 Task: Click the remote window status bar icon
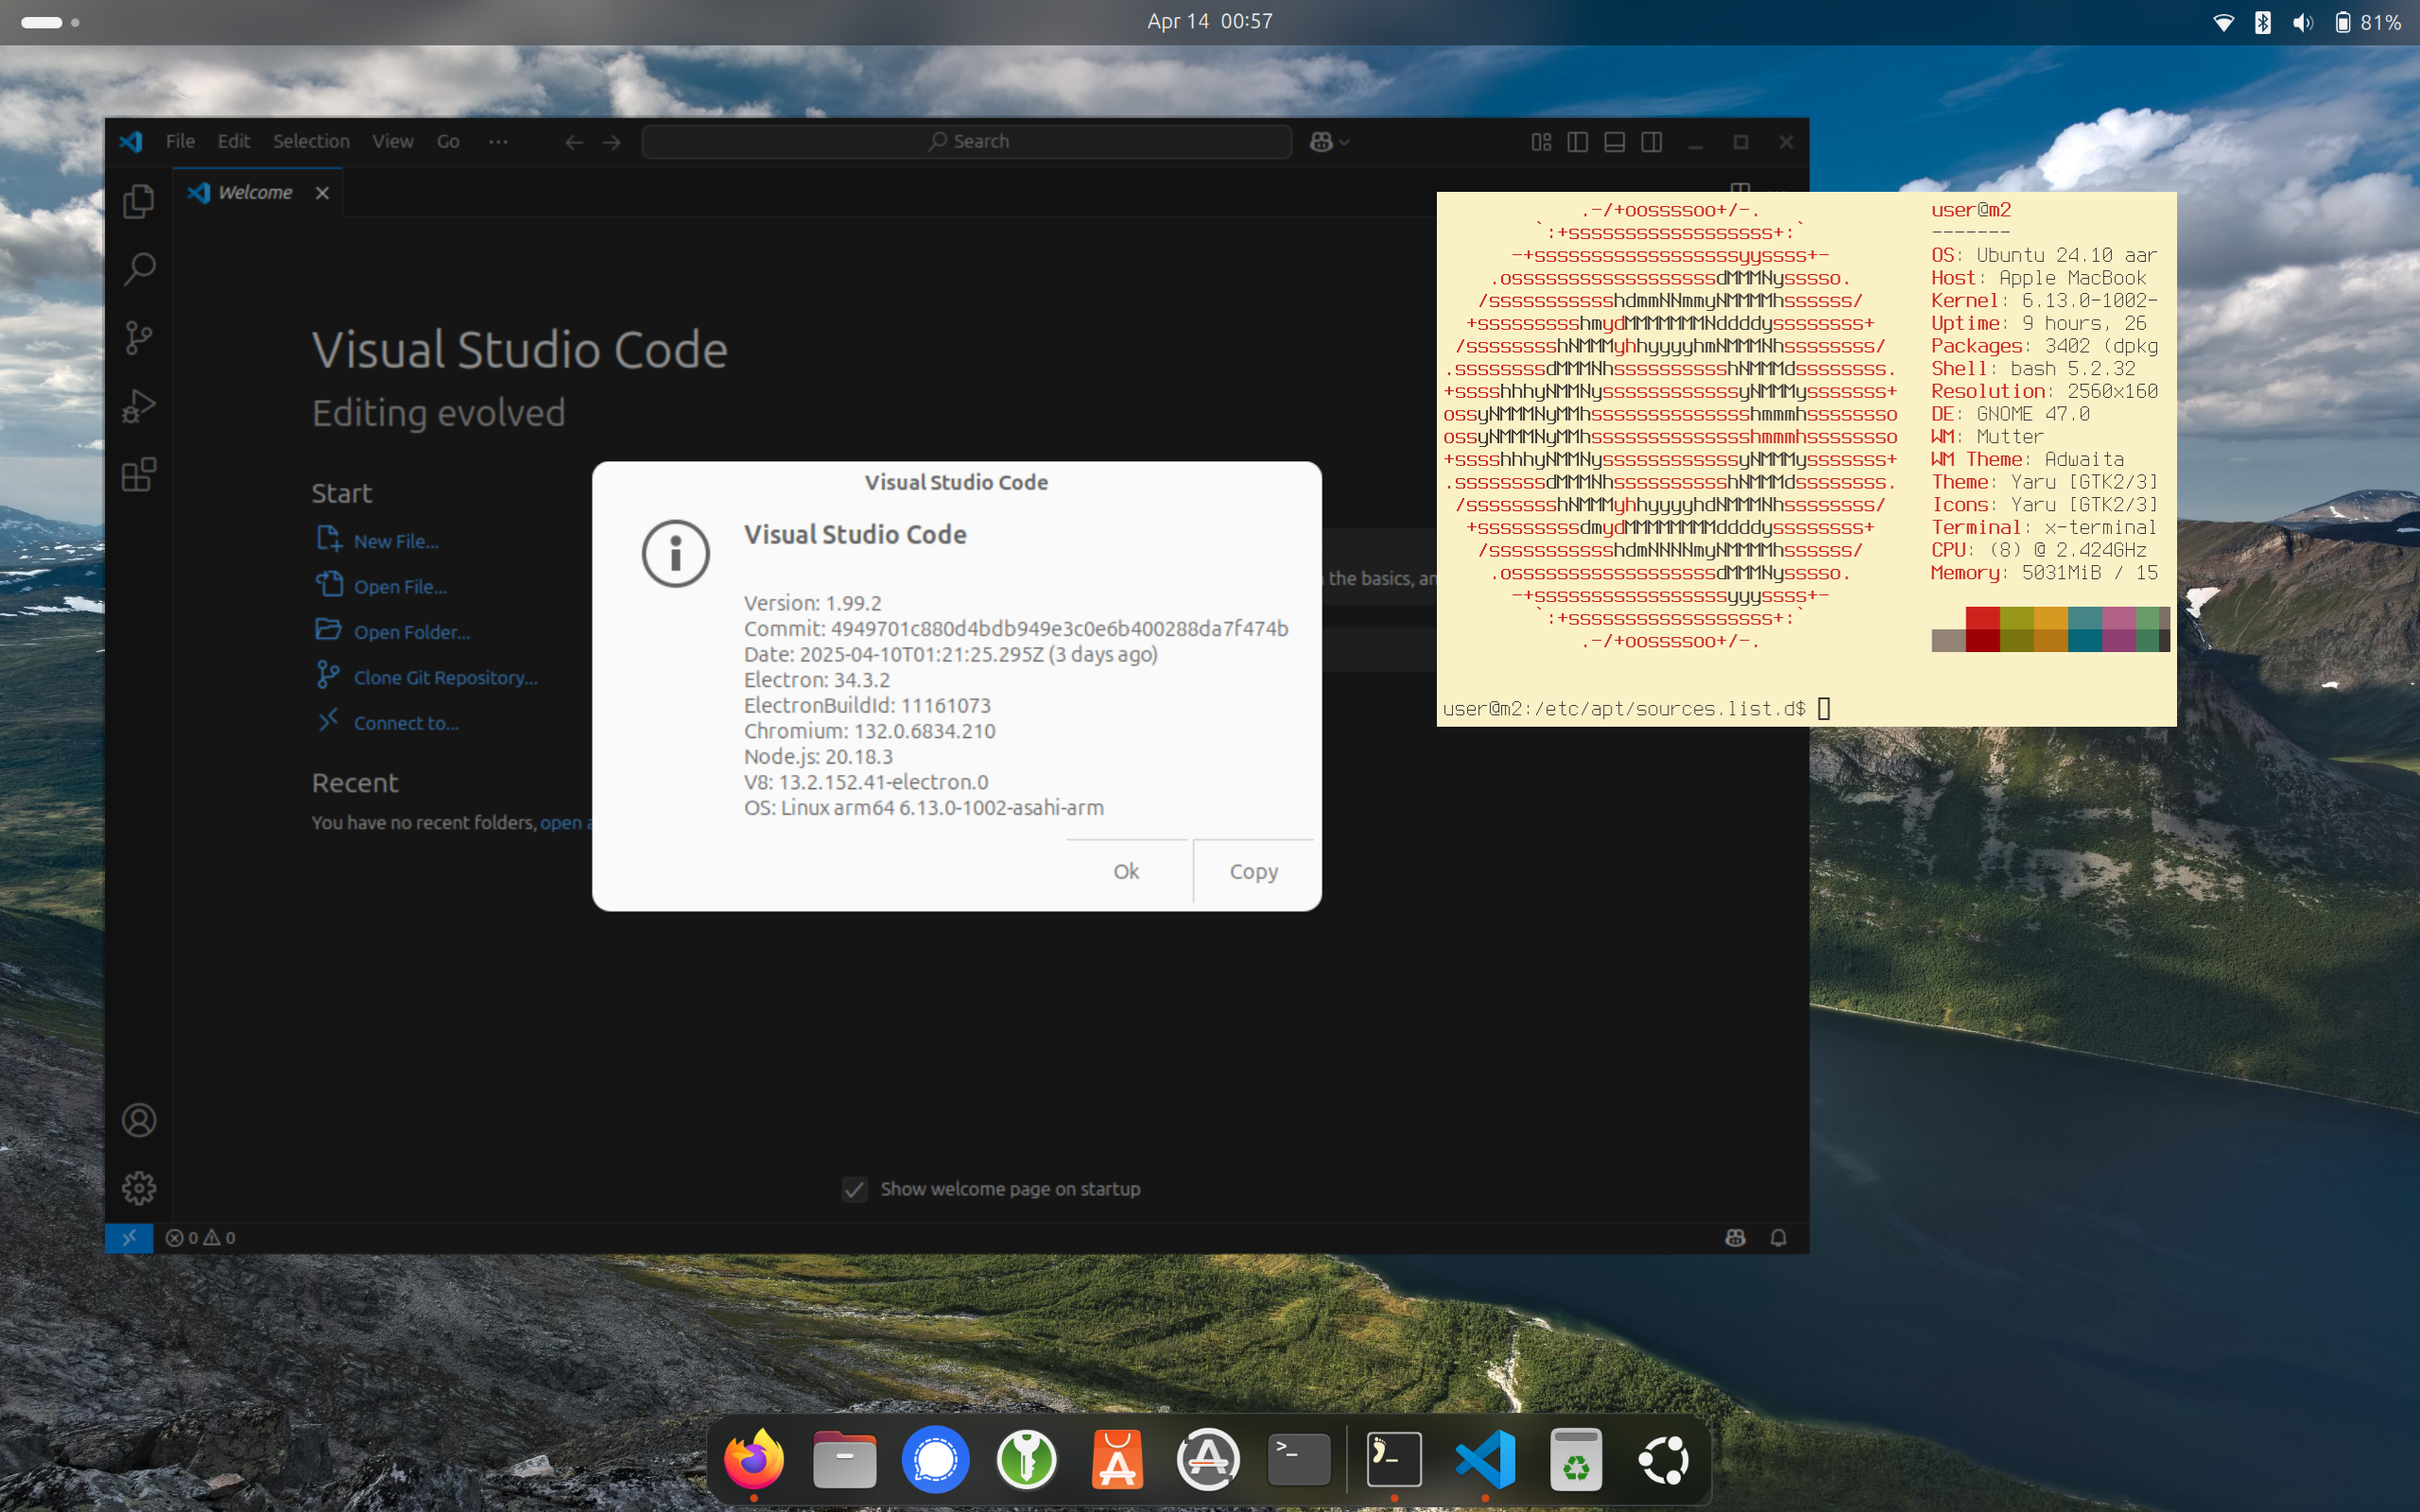[x=129, y=1238]
